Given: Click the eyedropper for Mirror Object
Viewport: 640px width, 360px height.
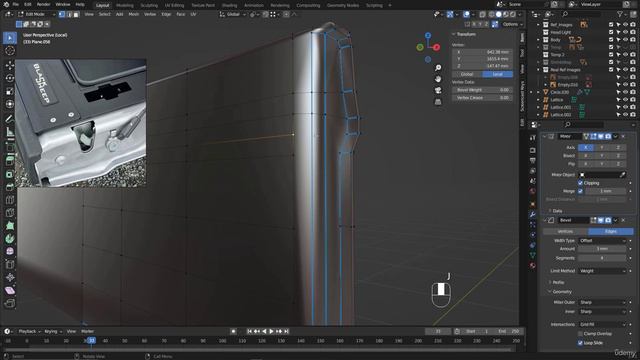Looking at the screenshot, I should pyautogui.click(x=622, y=175).
